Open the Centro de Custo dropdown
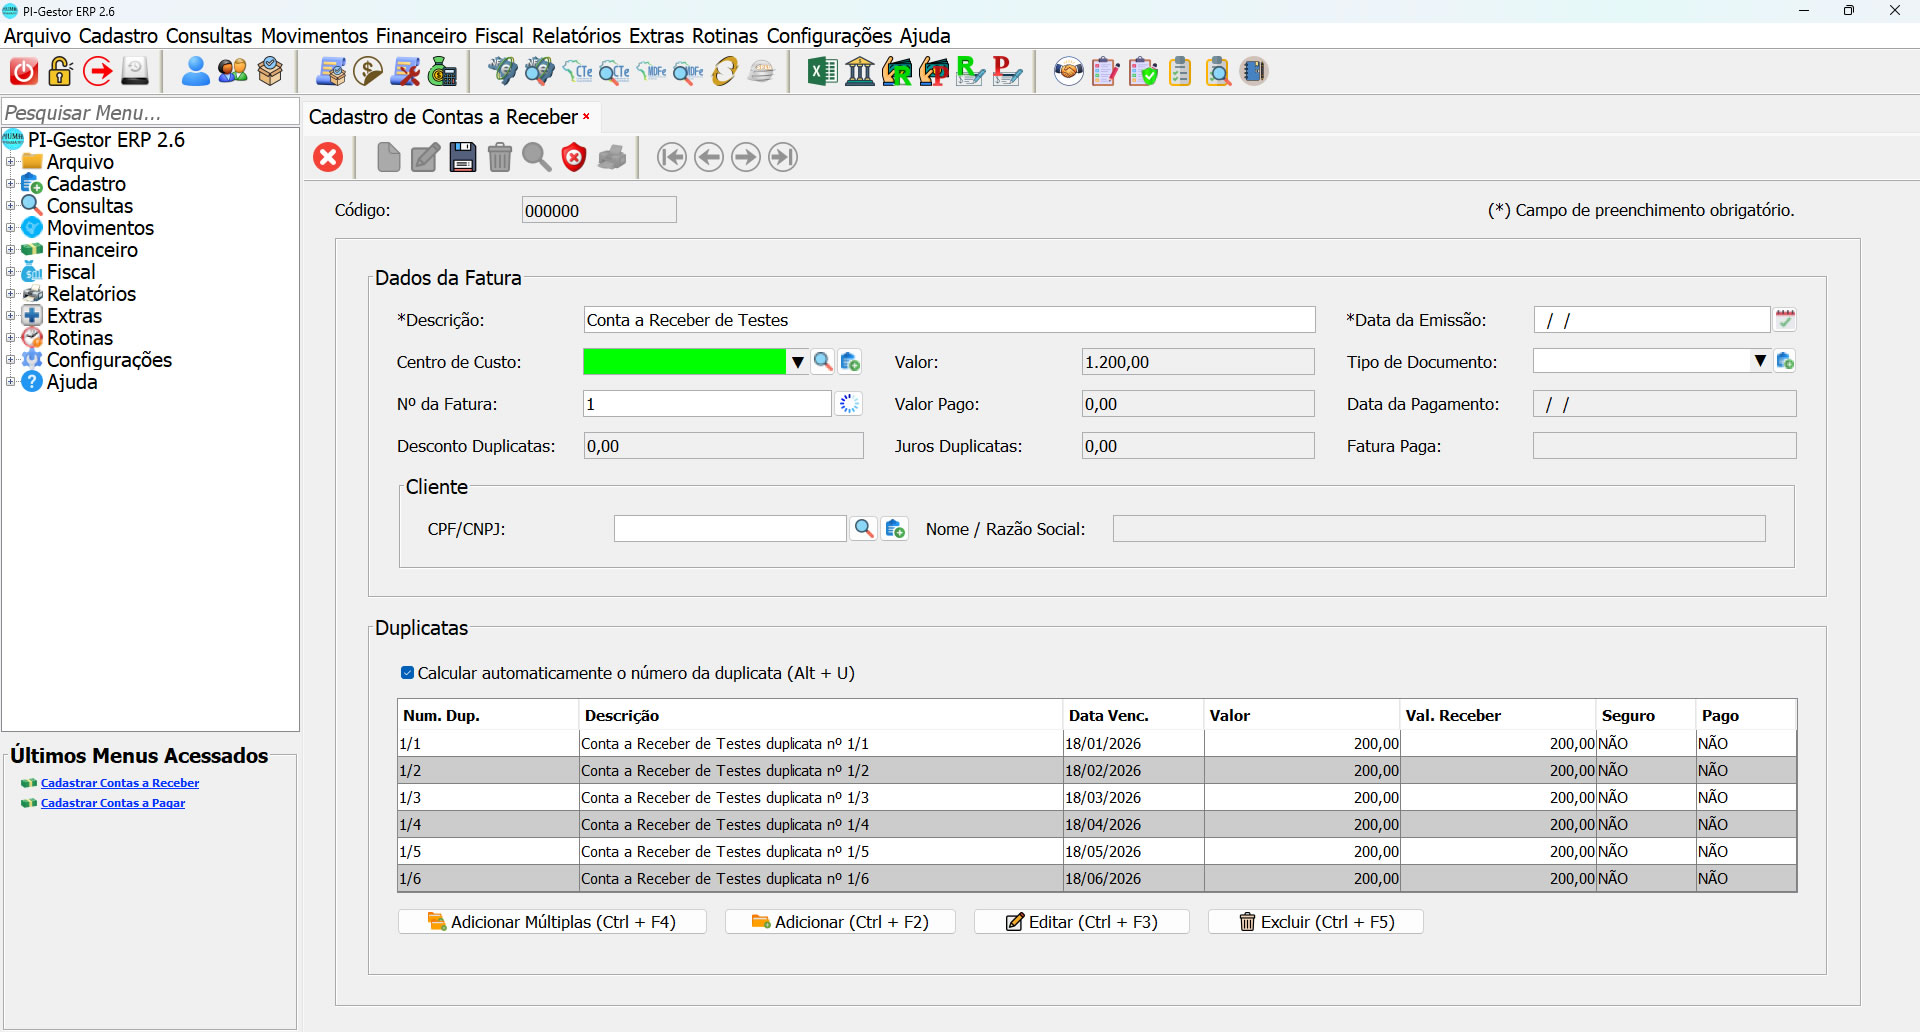Screen dimensions: 1920x1032 pos(797,362)
